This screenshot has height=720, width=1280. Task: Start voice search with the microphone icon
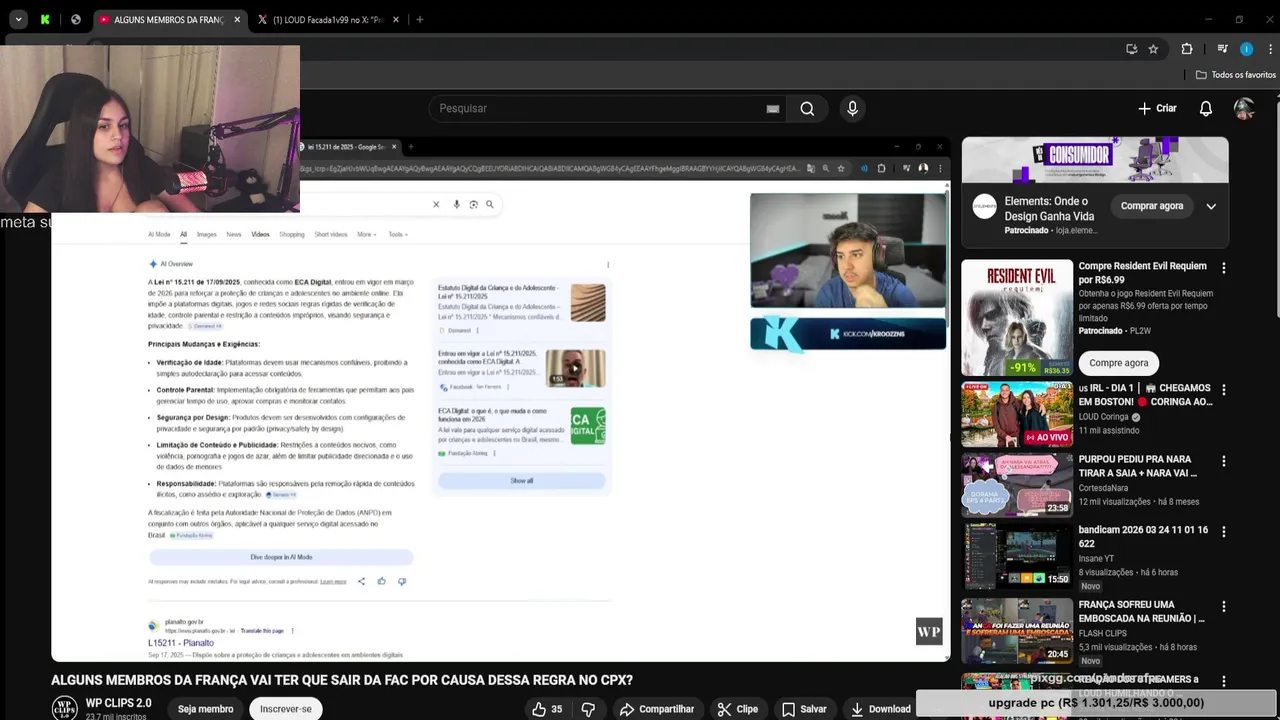tap(852, 108)
